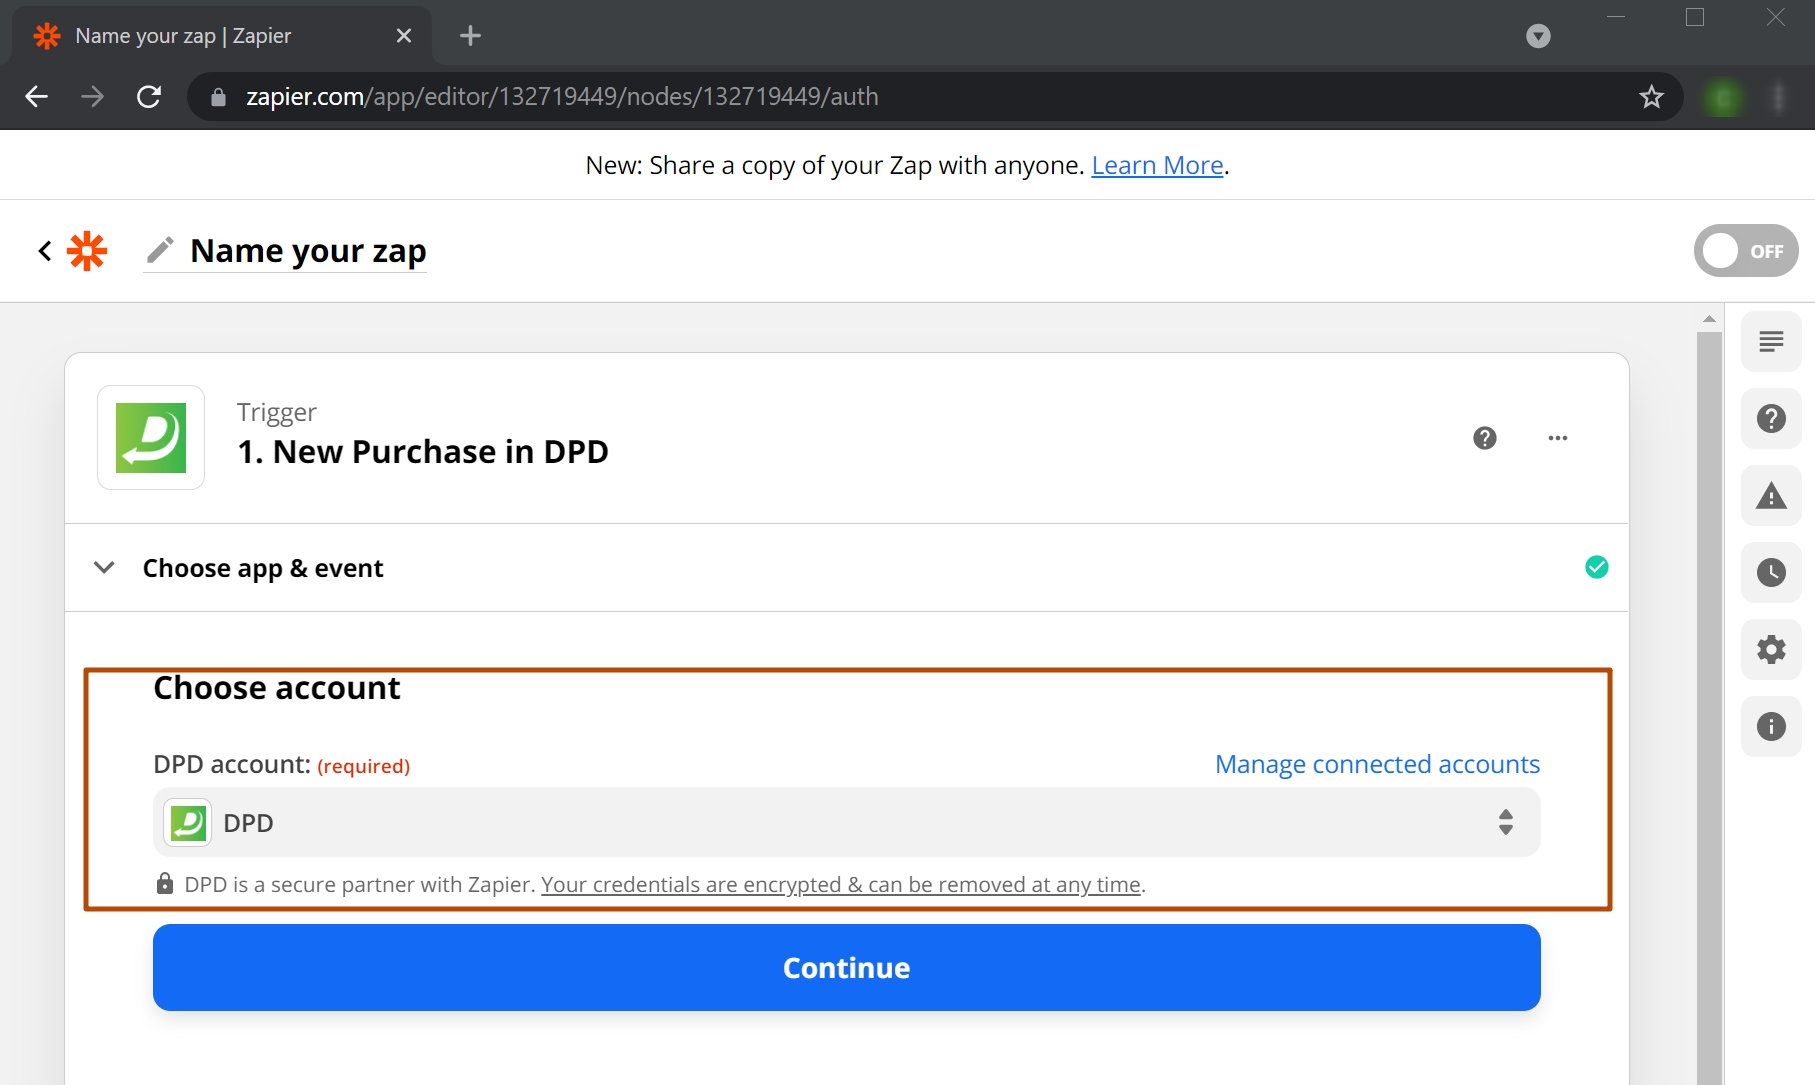This screenshot has height=1085, width=1815.
Task: Open the Help sidebar icon
Action: [1771, 419]
